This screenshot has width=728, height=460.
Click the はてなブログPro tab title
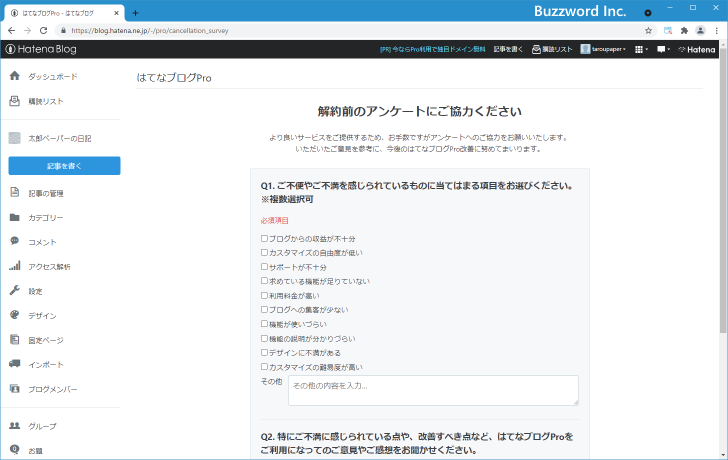tap(58, 13)
